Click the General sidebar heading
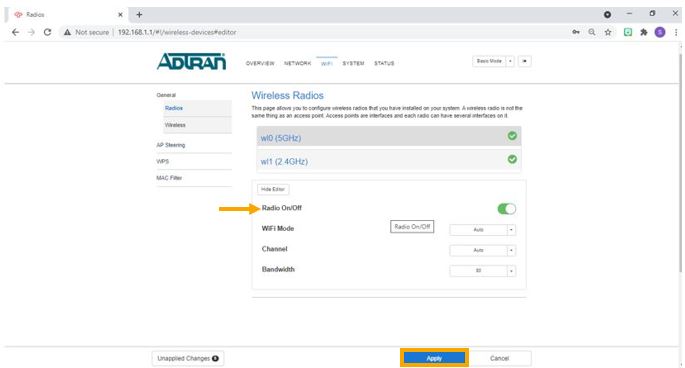This screenshot has height=368, width=685. pos(166,95)
